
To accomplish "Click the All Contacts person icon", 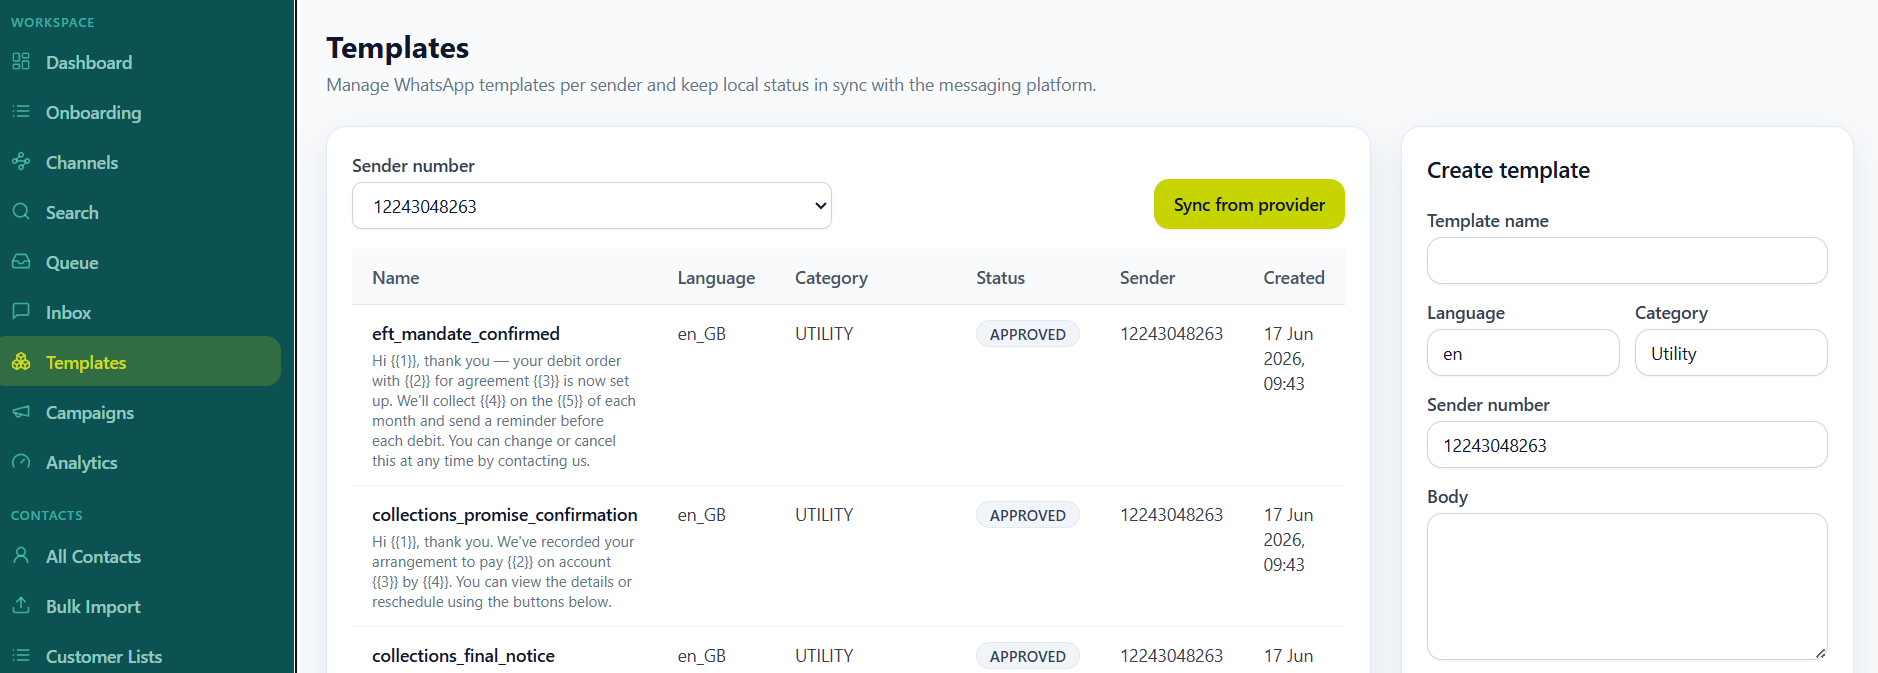I will tap(21, 556).
